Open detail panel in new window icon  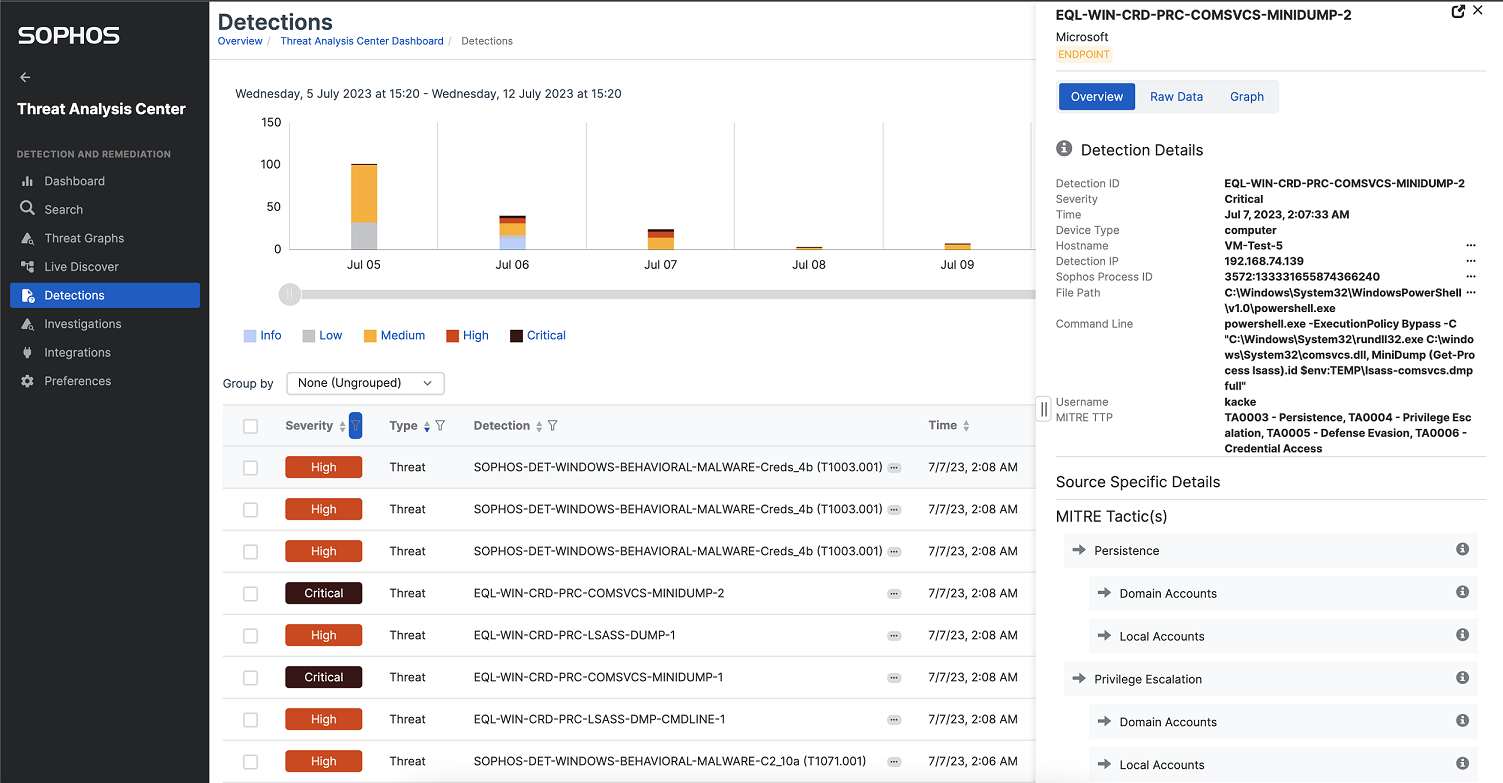click(x=1458, y=11)
